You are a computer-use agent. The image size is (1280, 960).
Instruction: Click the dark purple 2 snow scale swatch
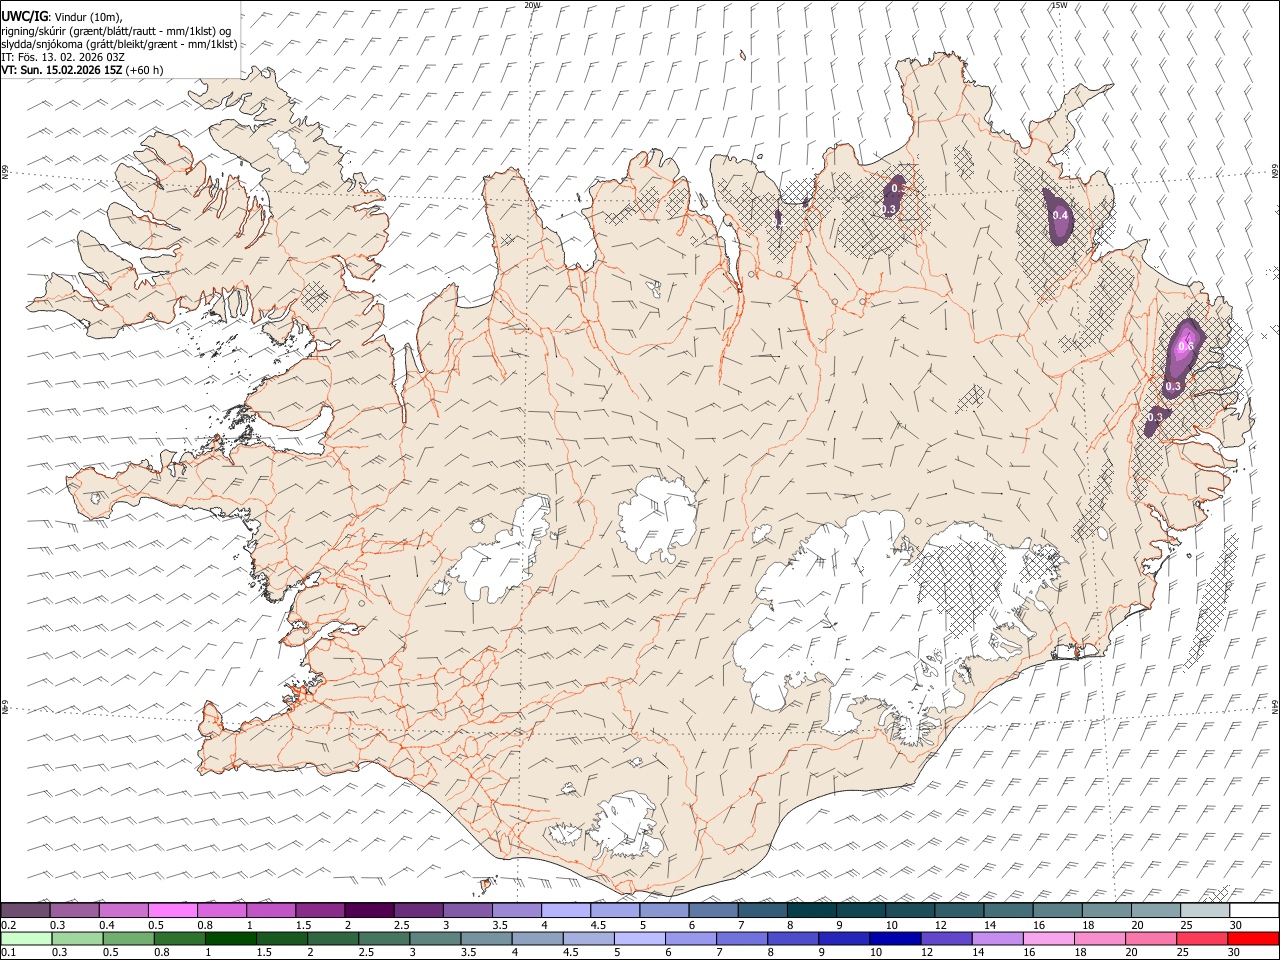369,910
